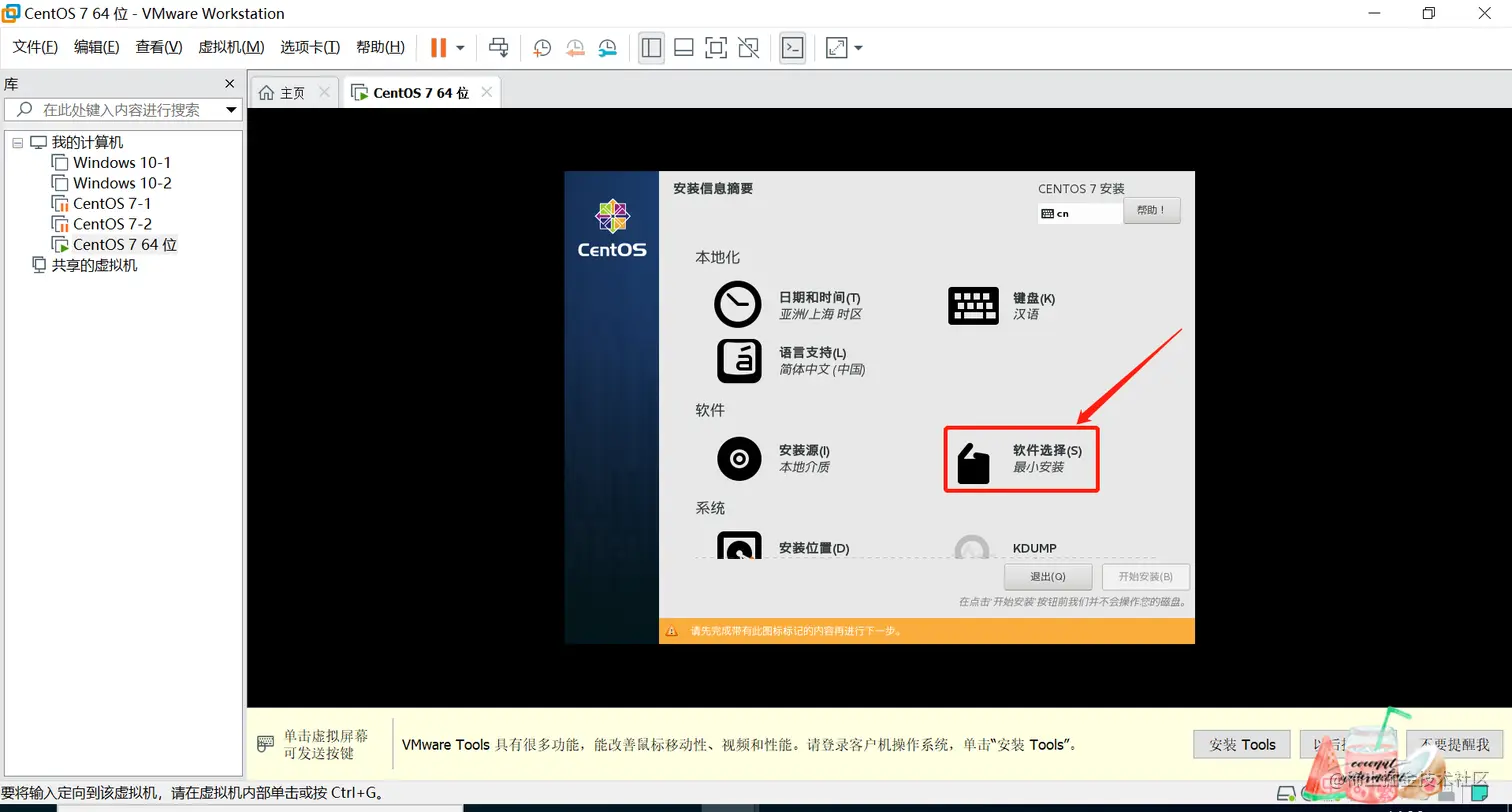Click the stretch guest display icon
The height and width of the screenshot is (812, 1512).
[x=836, y=47]
